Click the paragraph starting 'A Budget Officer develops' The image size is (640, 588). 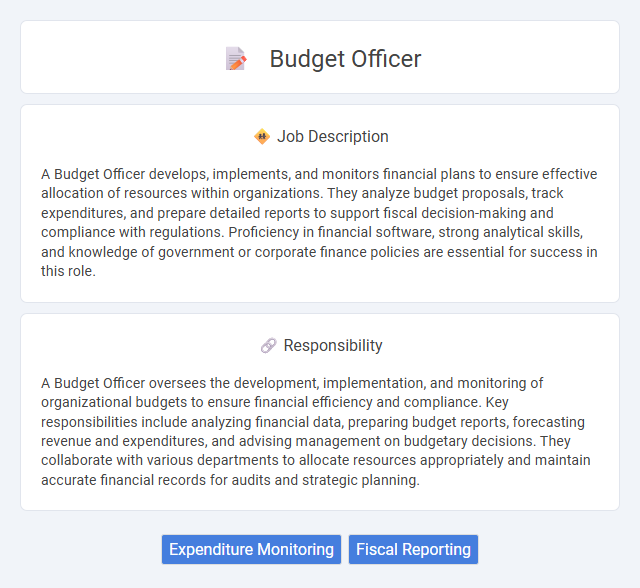point(319,222)
